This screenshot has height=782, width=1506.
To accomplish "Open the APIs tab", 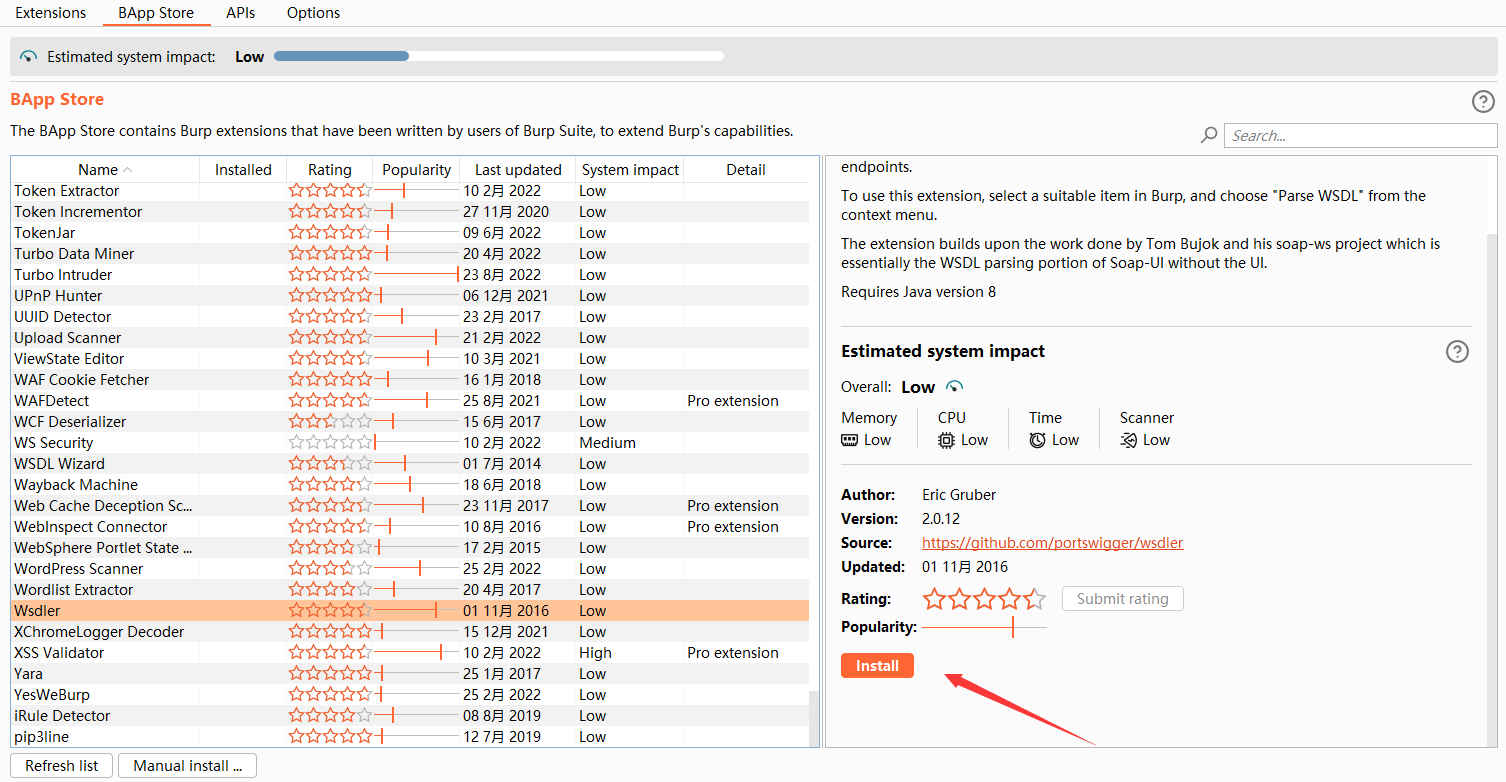I will [x=240, y=13].
